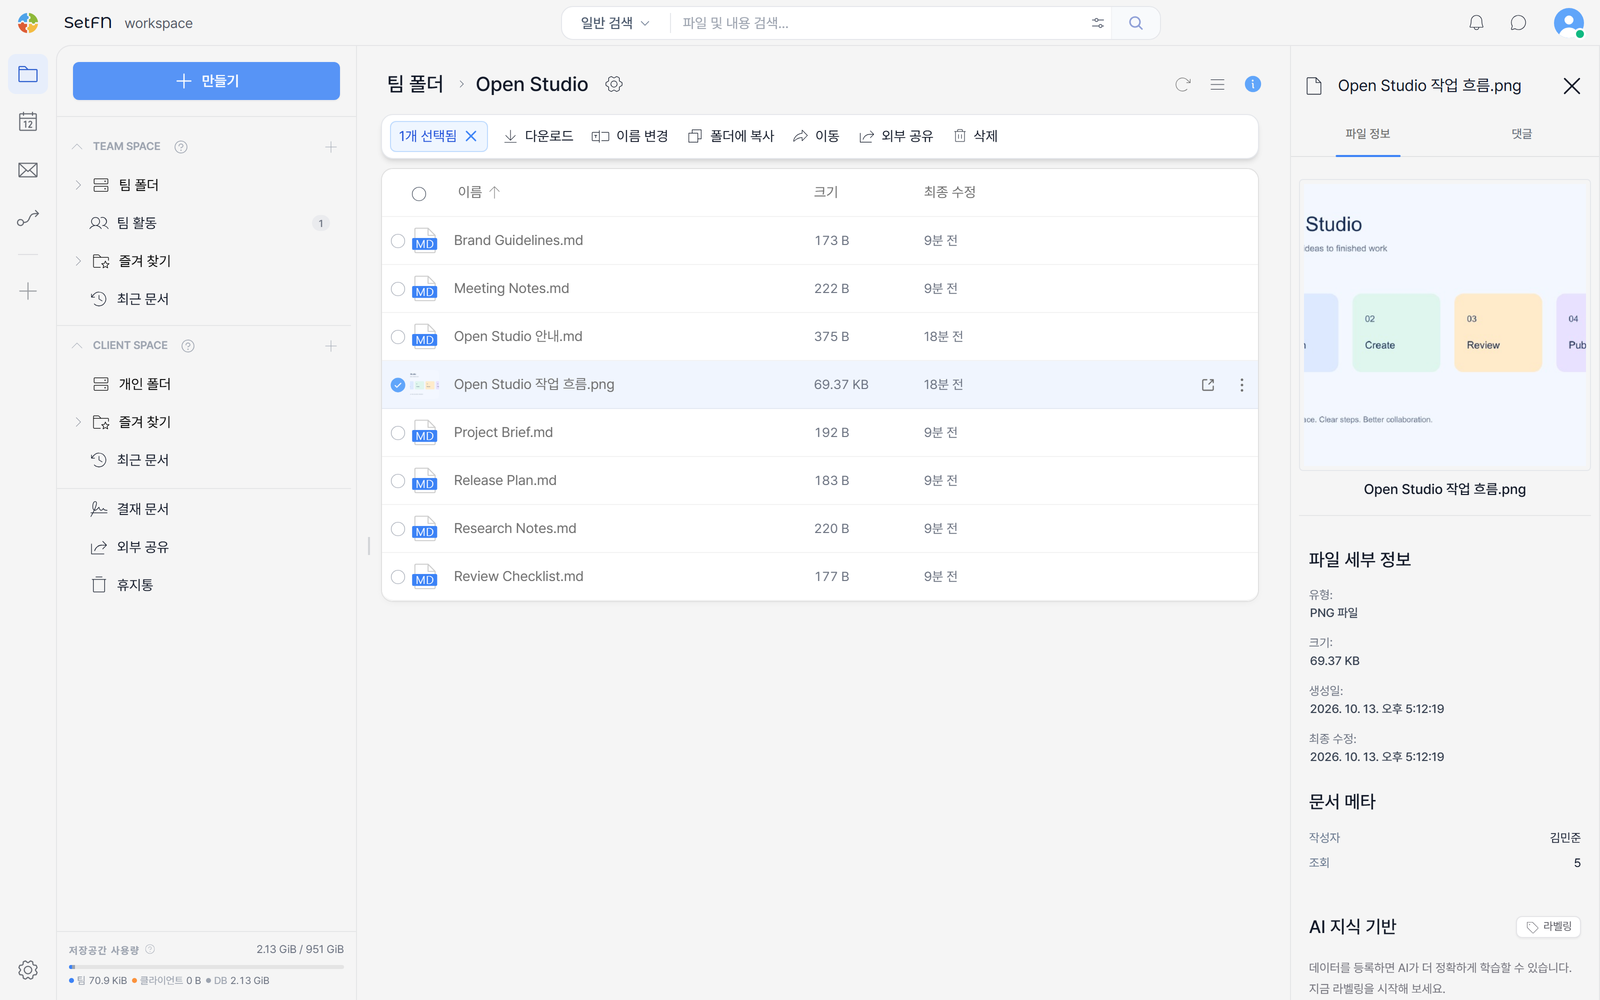Open user profile avatar
Screen dimensions: 1600x1000
1568,23
